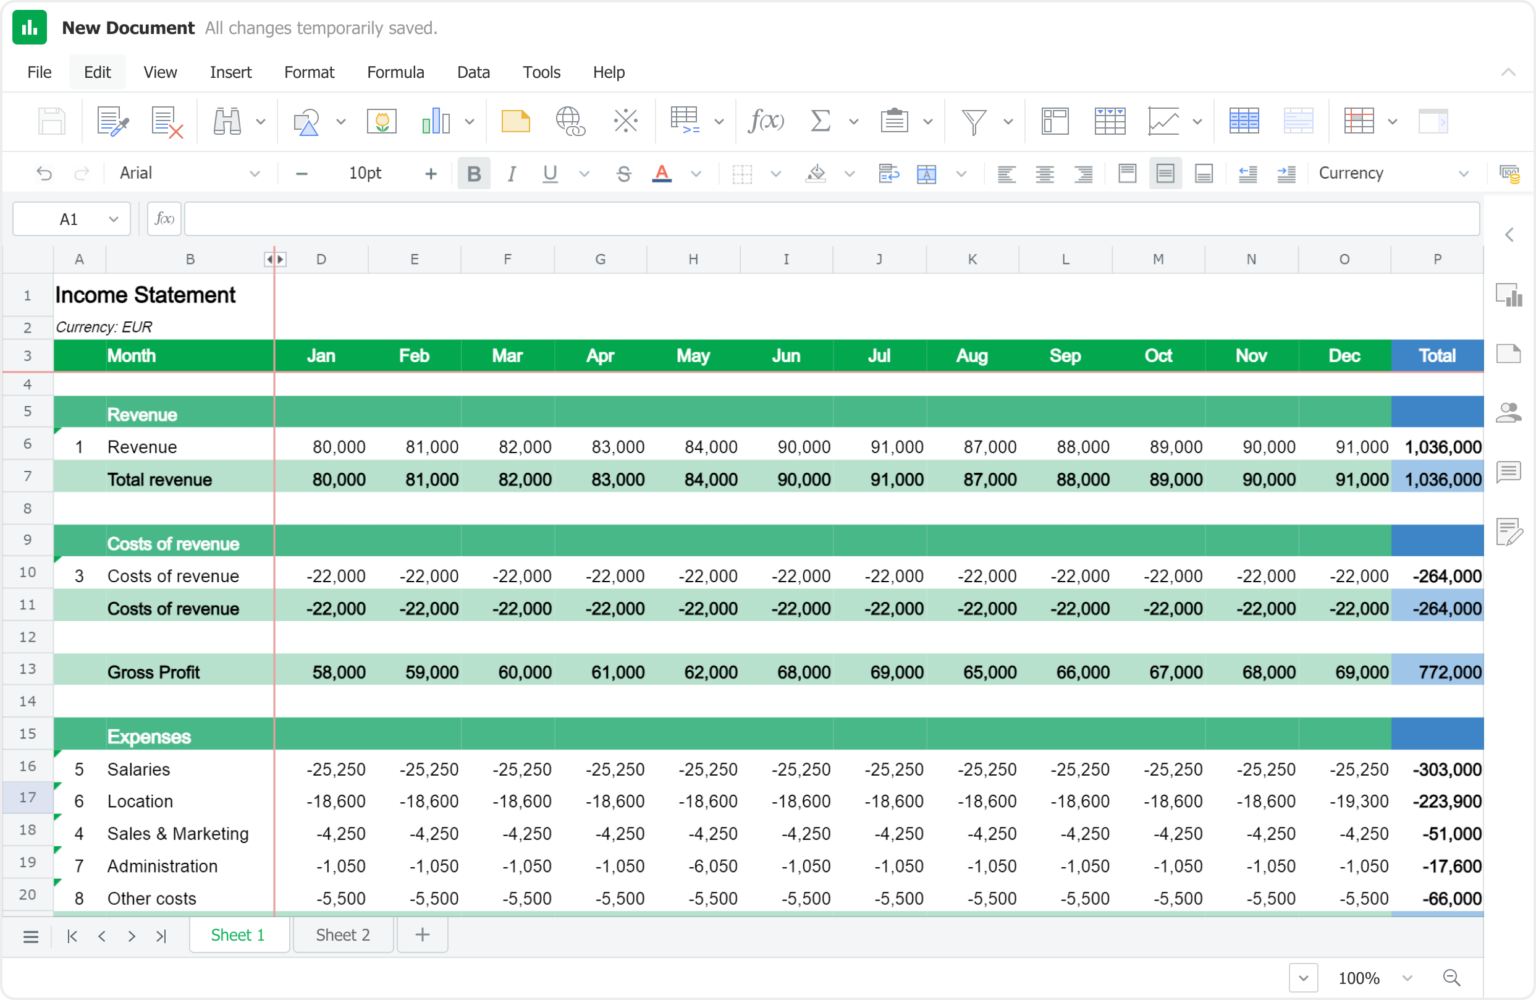Switch to the Sheet 2 tab
The width and height of the screenshot is (1536, 1000).
(x=342, y=935)
